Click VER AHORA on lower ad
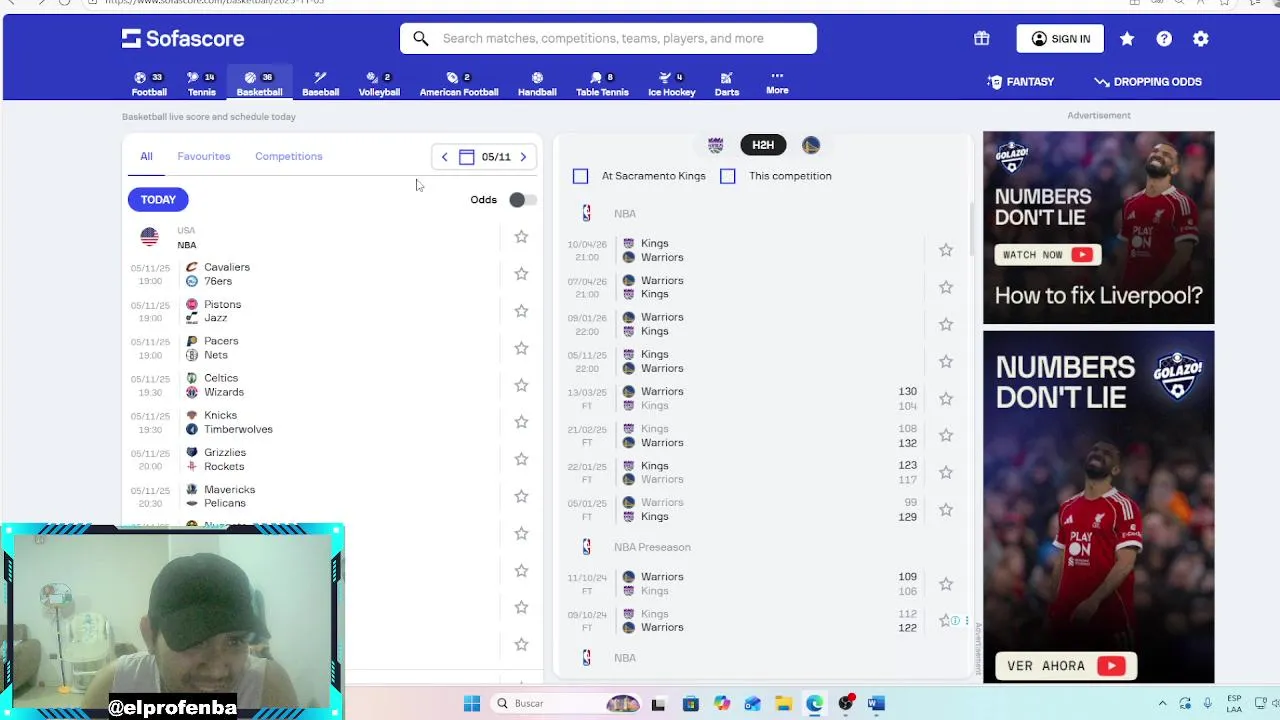 point(1066,666)
